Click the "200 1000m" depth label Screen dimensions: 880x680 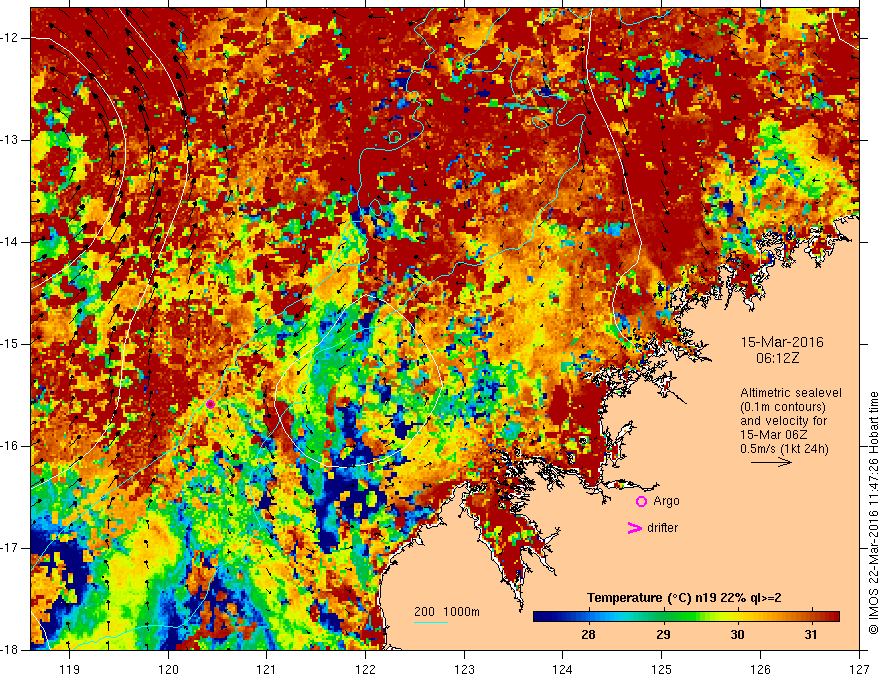[x=447, y=612]
